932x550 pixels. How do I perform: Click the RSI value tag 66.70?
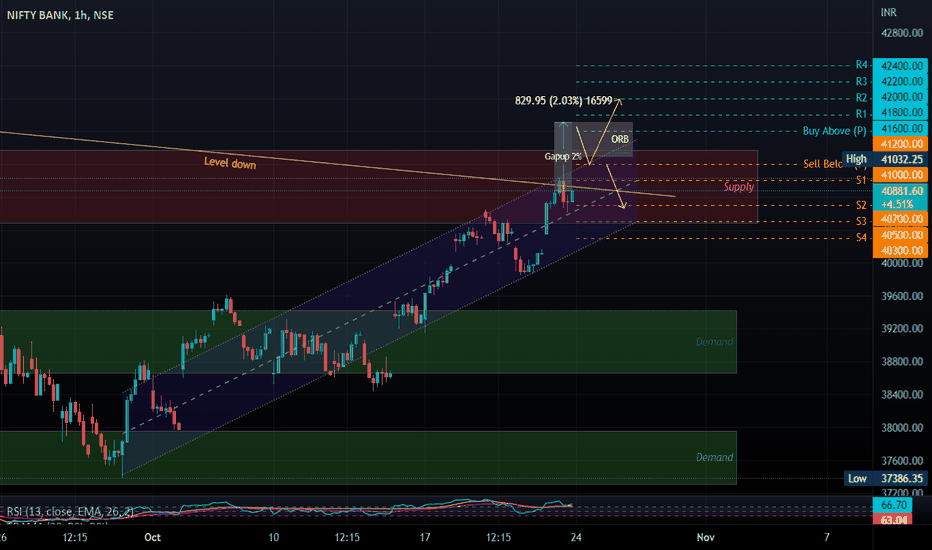[x=893, y=505]
